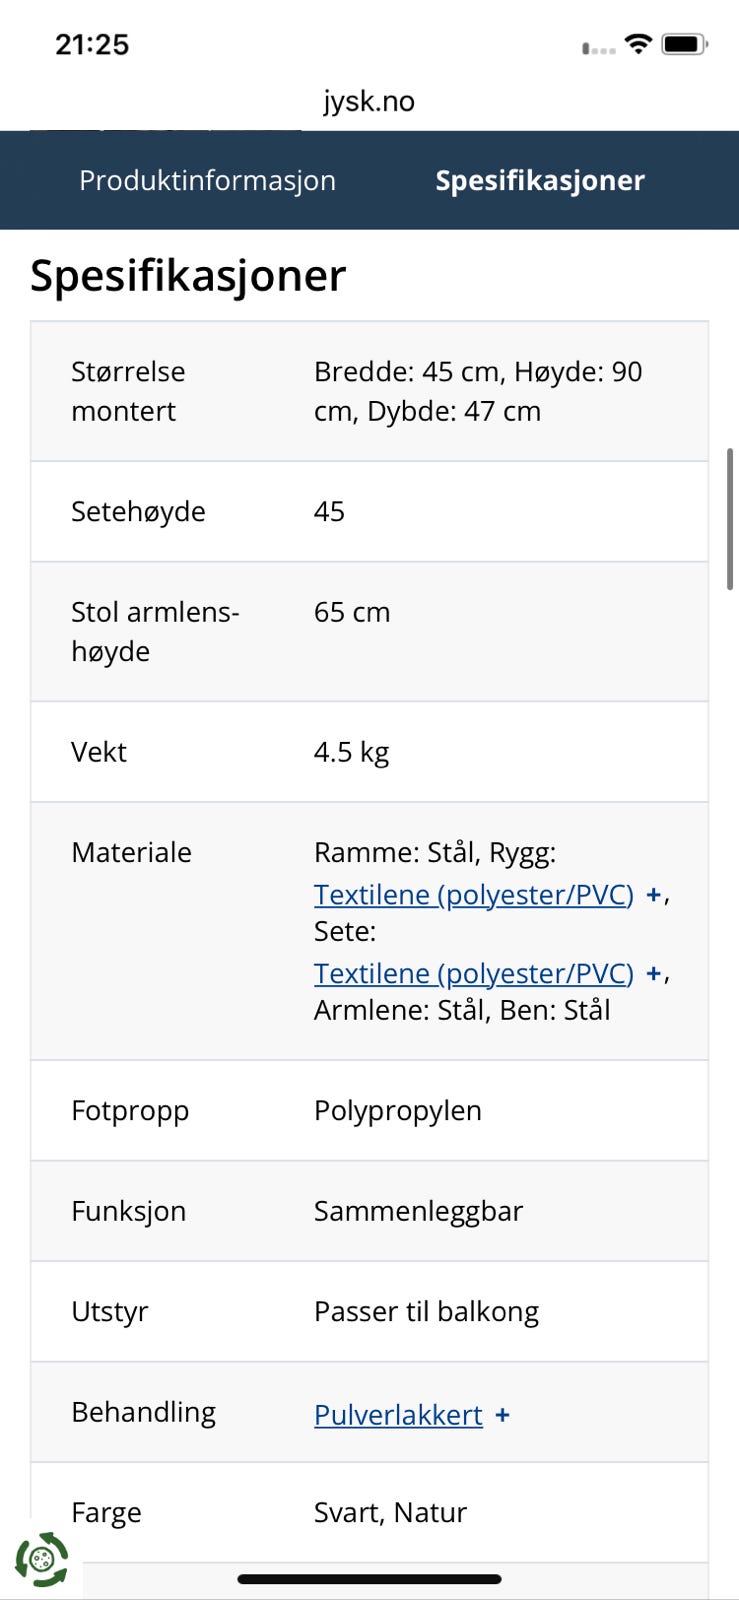Follow the Pulverlakkert link

point(398,1415)
